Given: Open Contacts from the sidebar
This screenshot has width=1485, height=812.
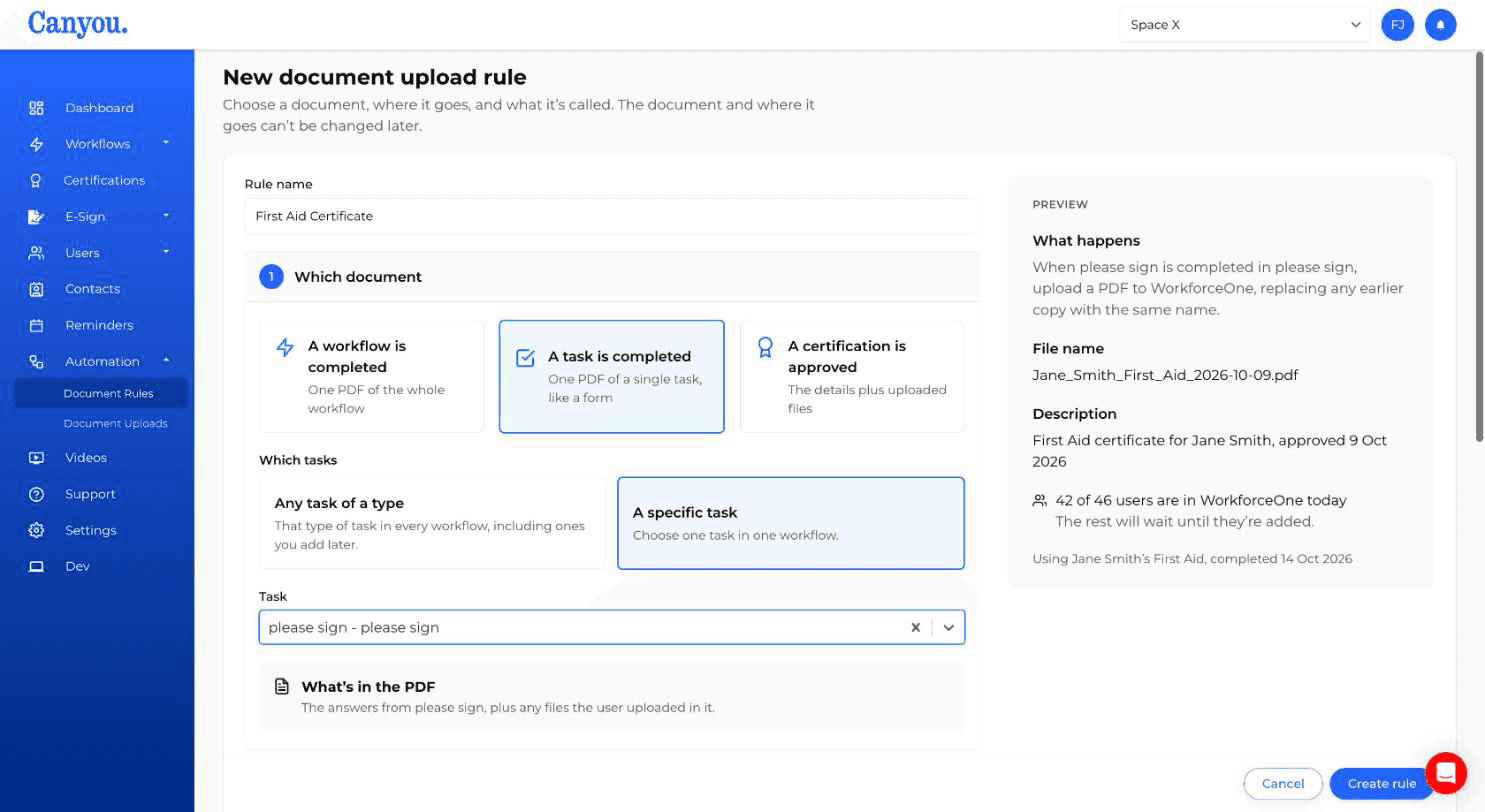Looking at the screenshot, I should coord(92,289).
